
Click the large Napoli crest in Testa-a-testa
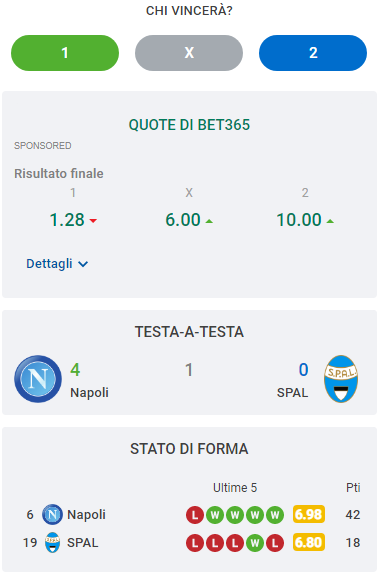(x=38, y=379)
